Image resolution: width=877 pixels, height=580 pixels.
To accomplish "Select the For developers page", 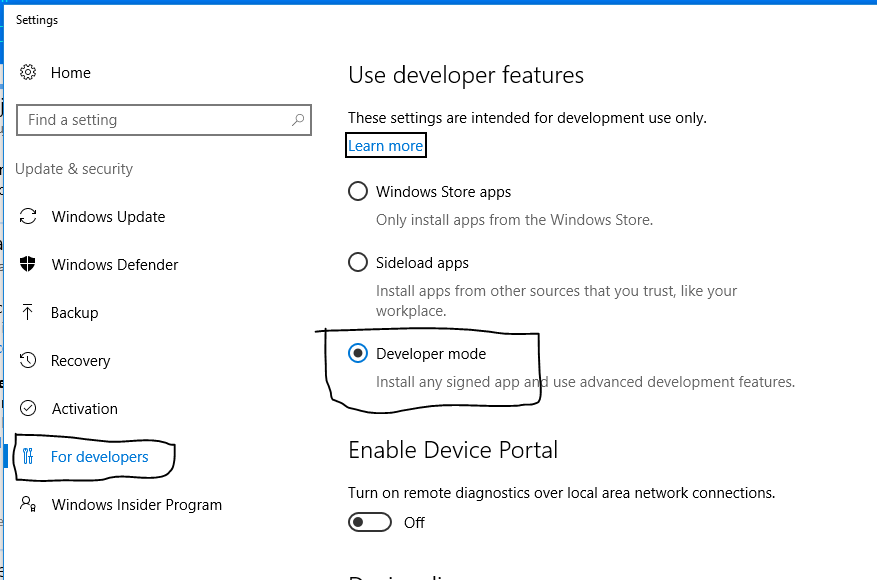I will [100, 457].
